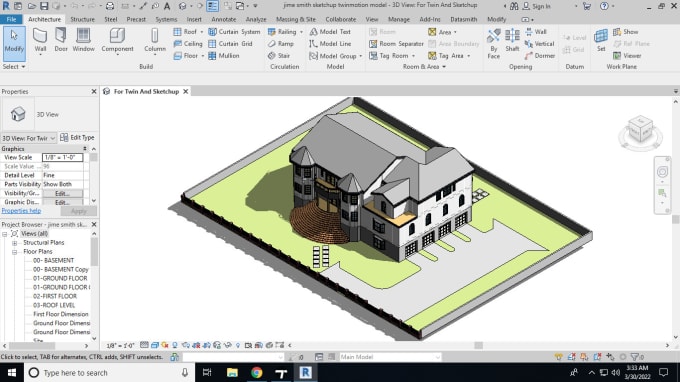This screenshot has width=680, height=382.
Task: Open the 3D View type selector dropdown
Action: pyautogui.click(x=29, y=138)
